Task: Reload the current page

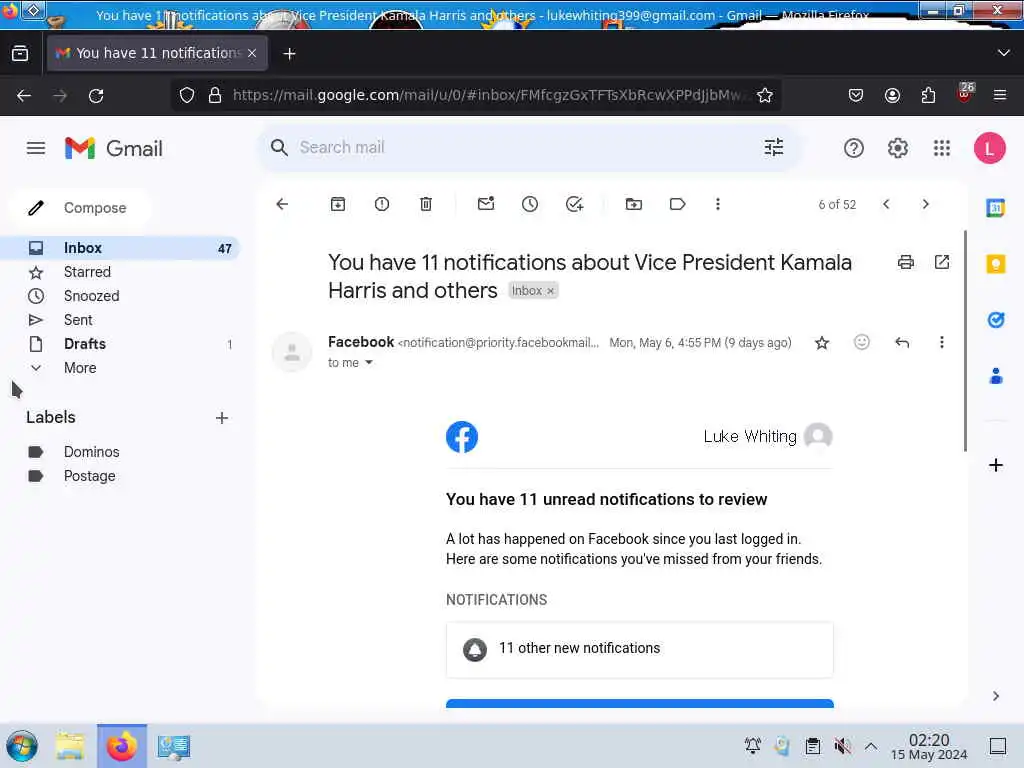Action: 96,95
